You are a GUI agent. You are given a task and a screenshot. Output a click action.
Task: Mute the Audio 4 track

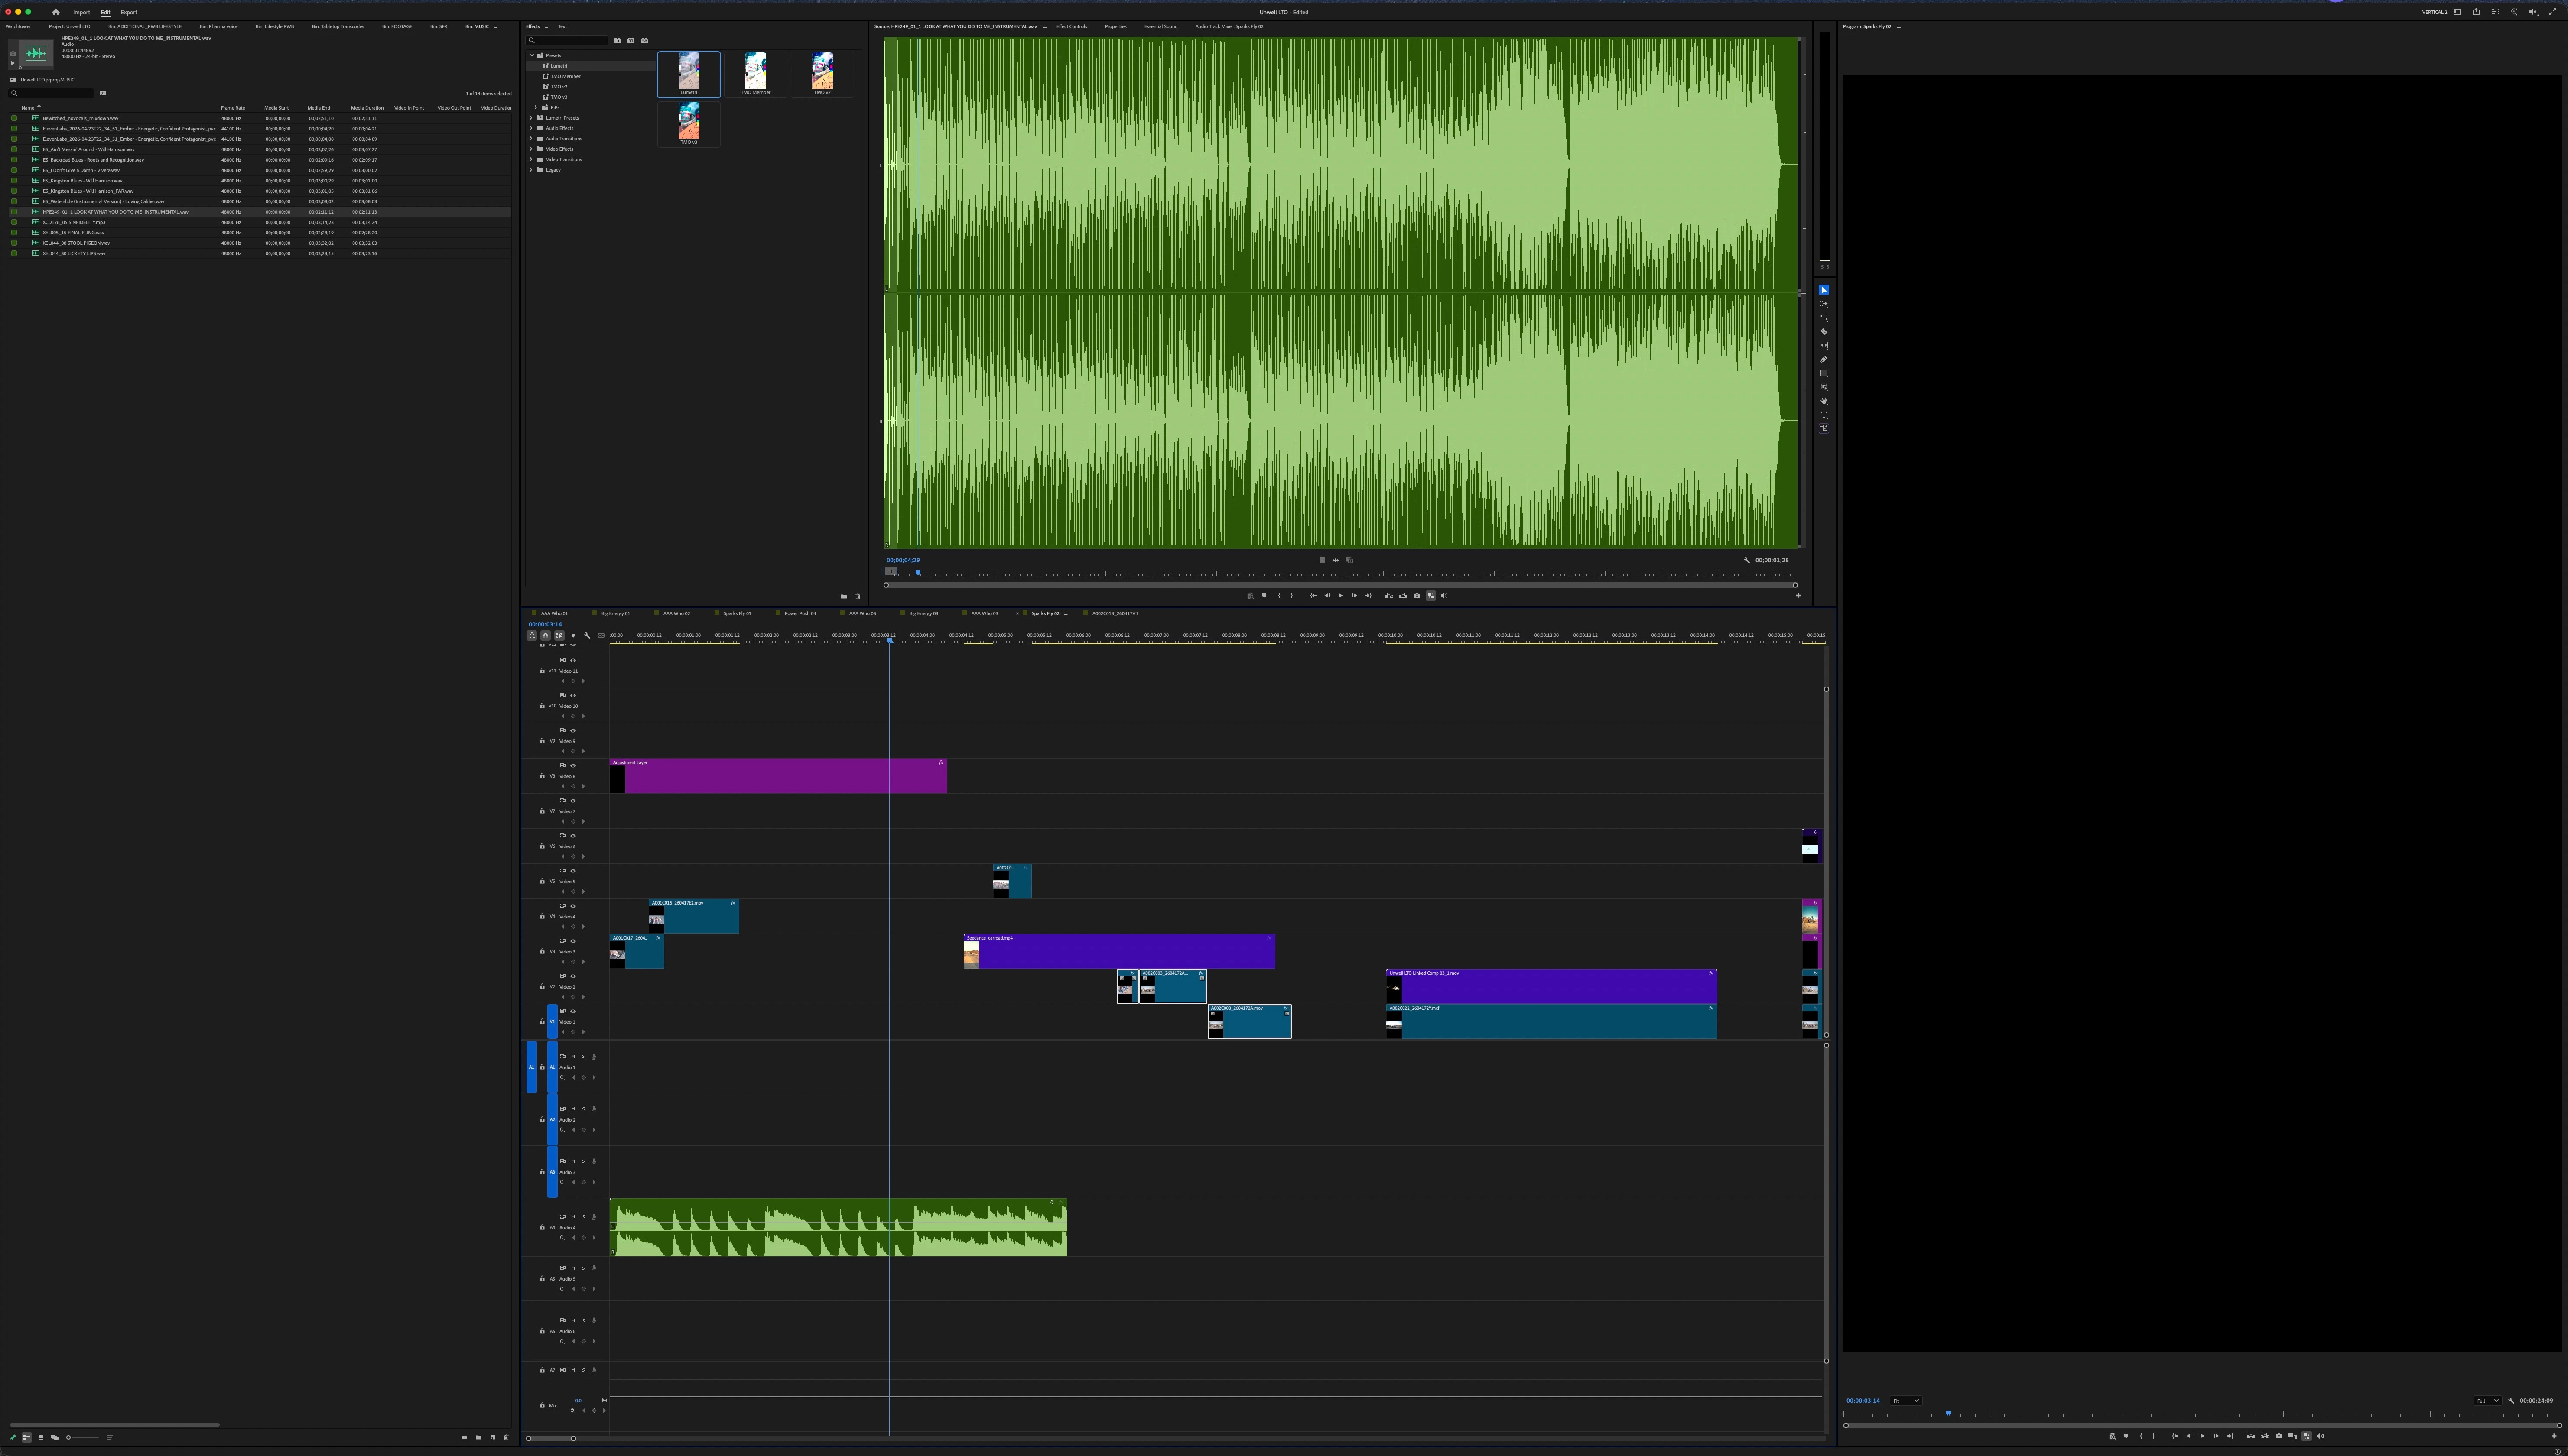(573, 1217)
